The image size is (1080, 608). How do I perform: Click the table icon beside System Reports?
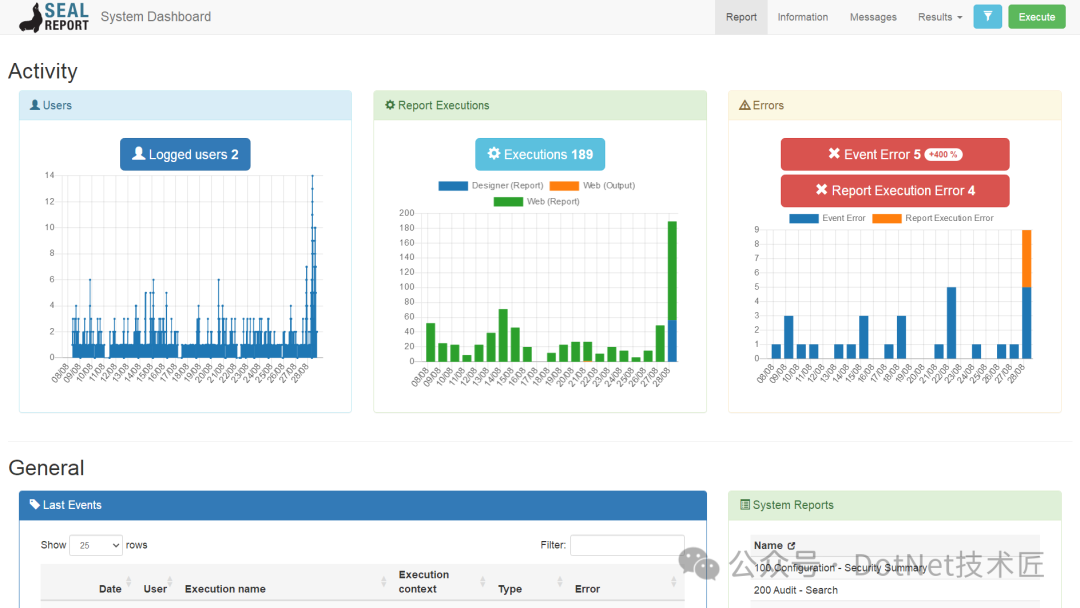point(744,505)
